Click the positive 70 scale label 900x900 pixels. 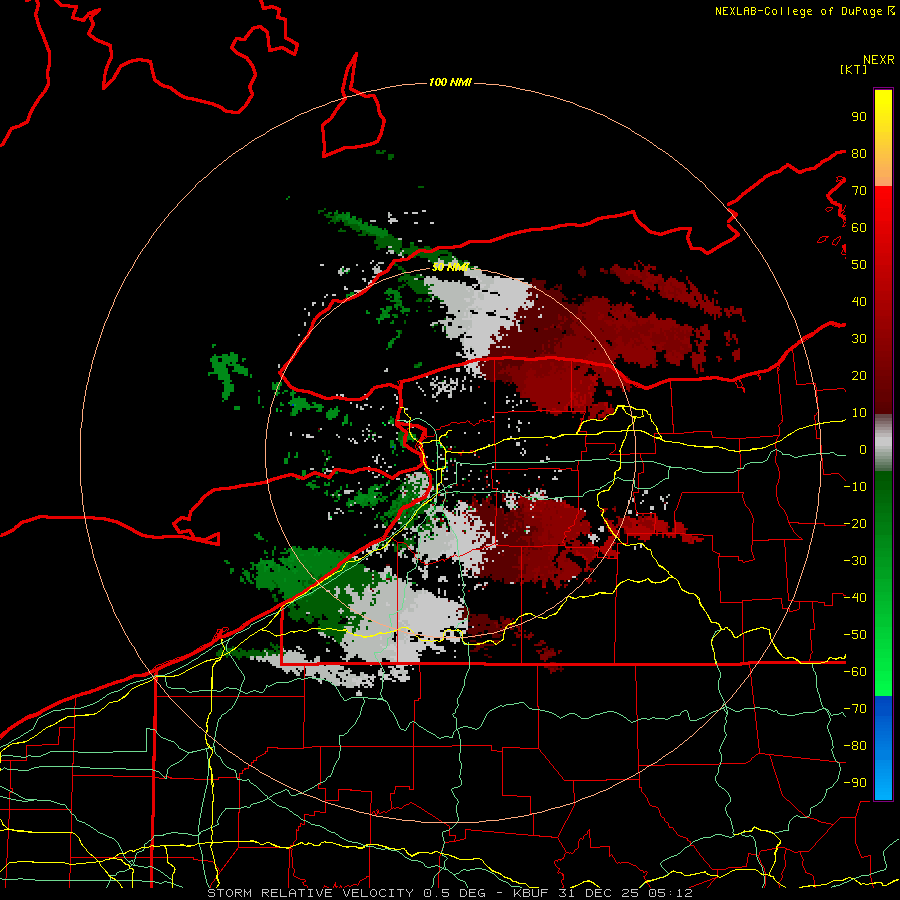coord(859,191)
